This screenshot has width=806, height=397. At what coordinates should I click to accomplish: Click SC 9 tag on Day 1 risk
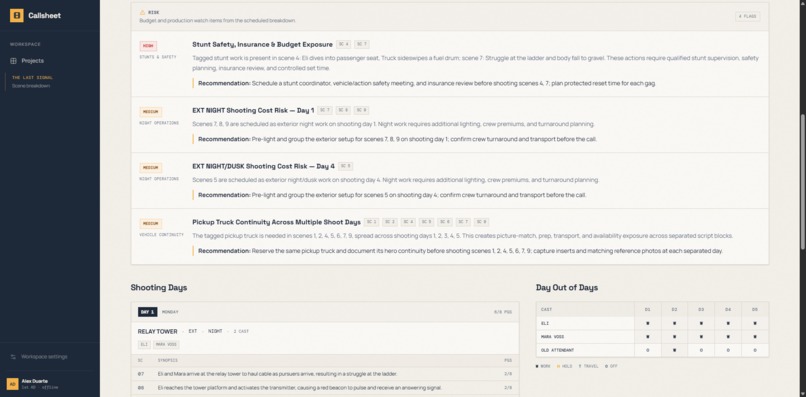coord(361,111)
